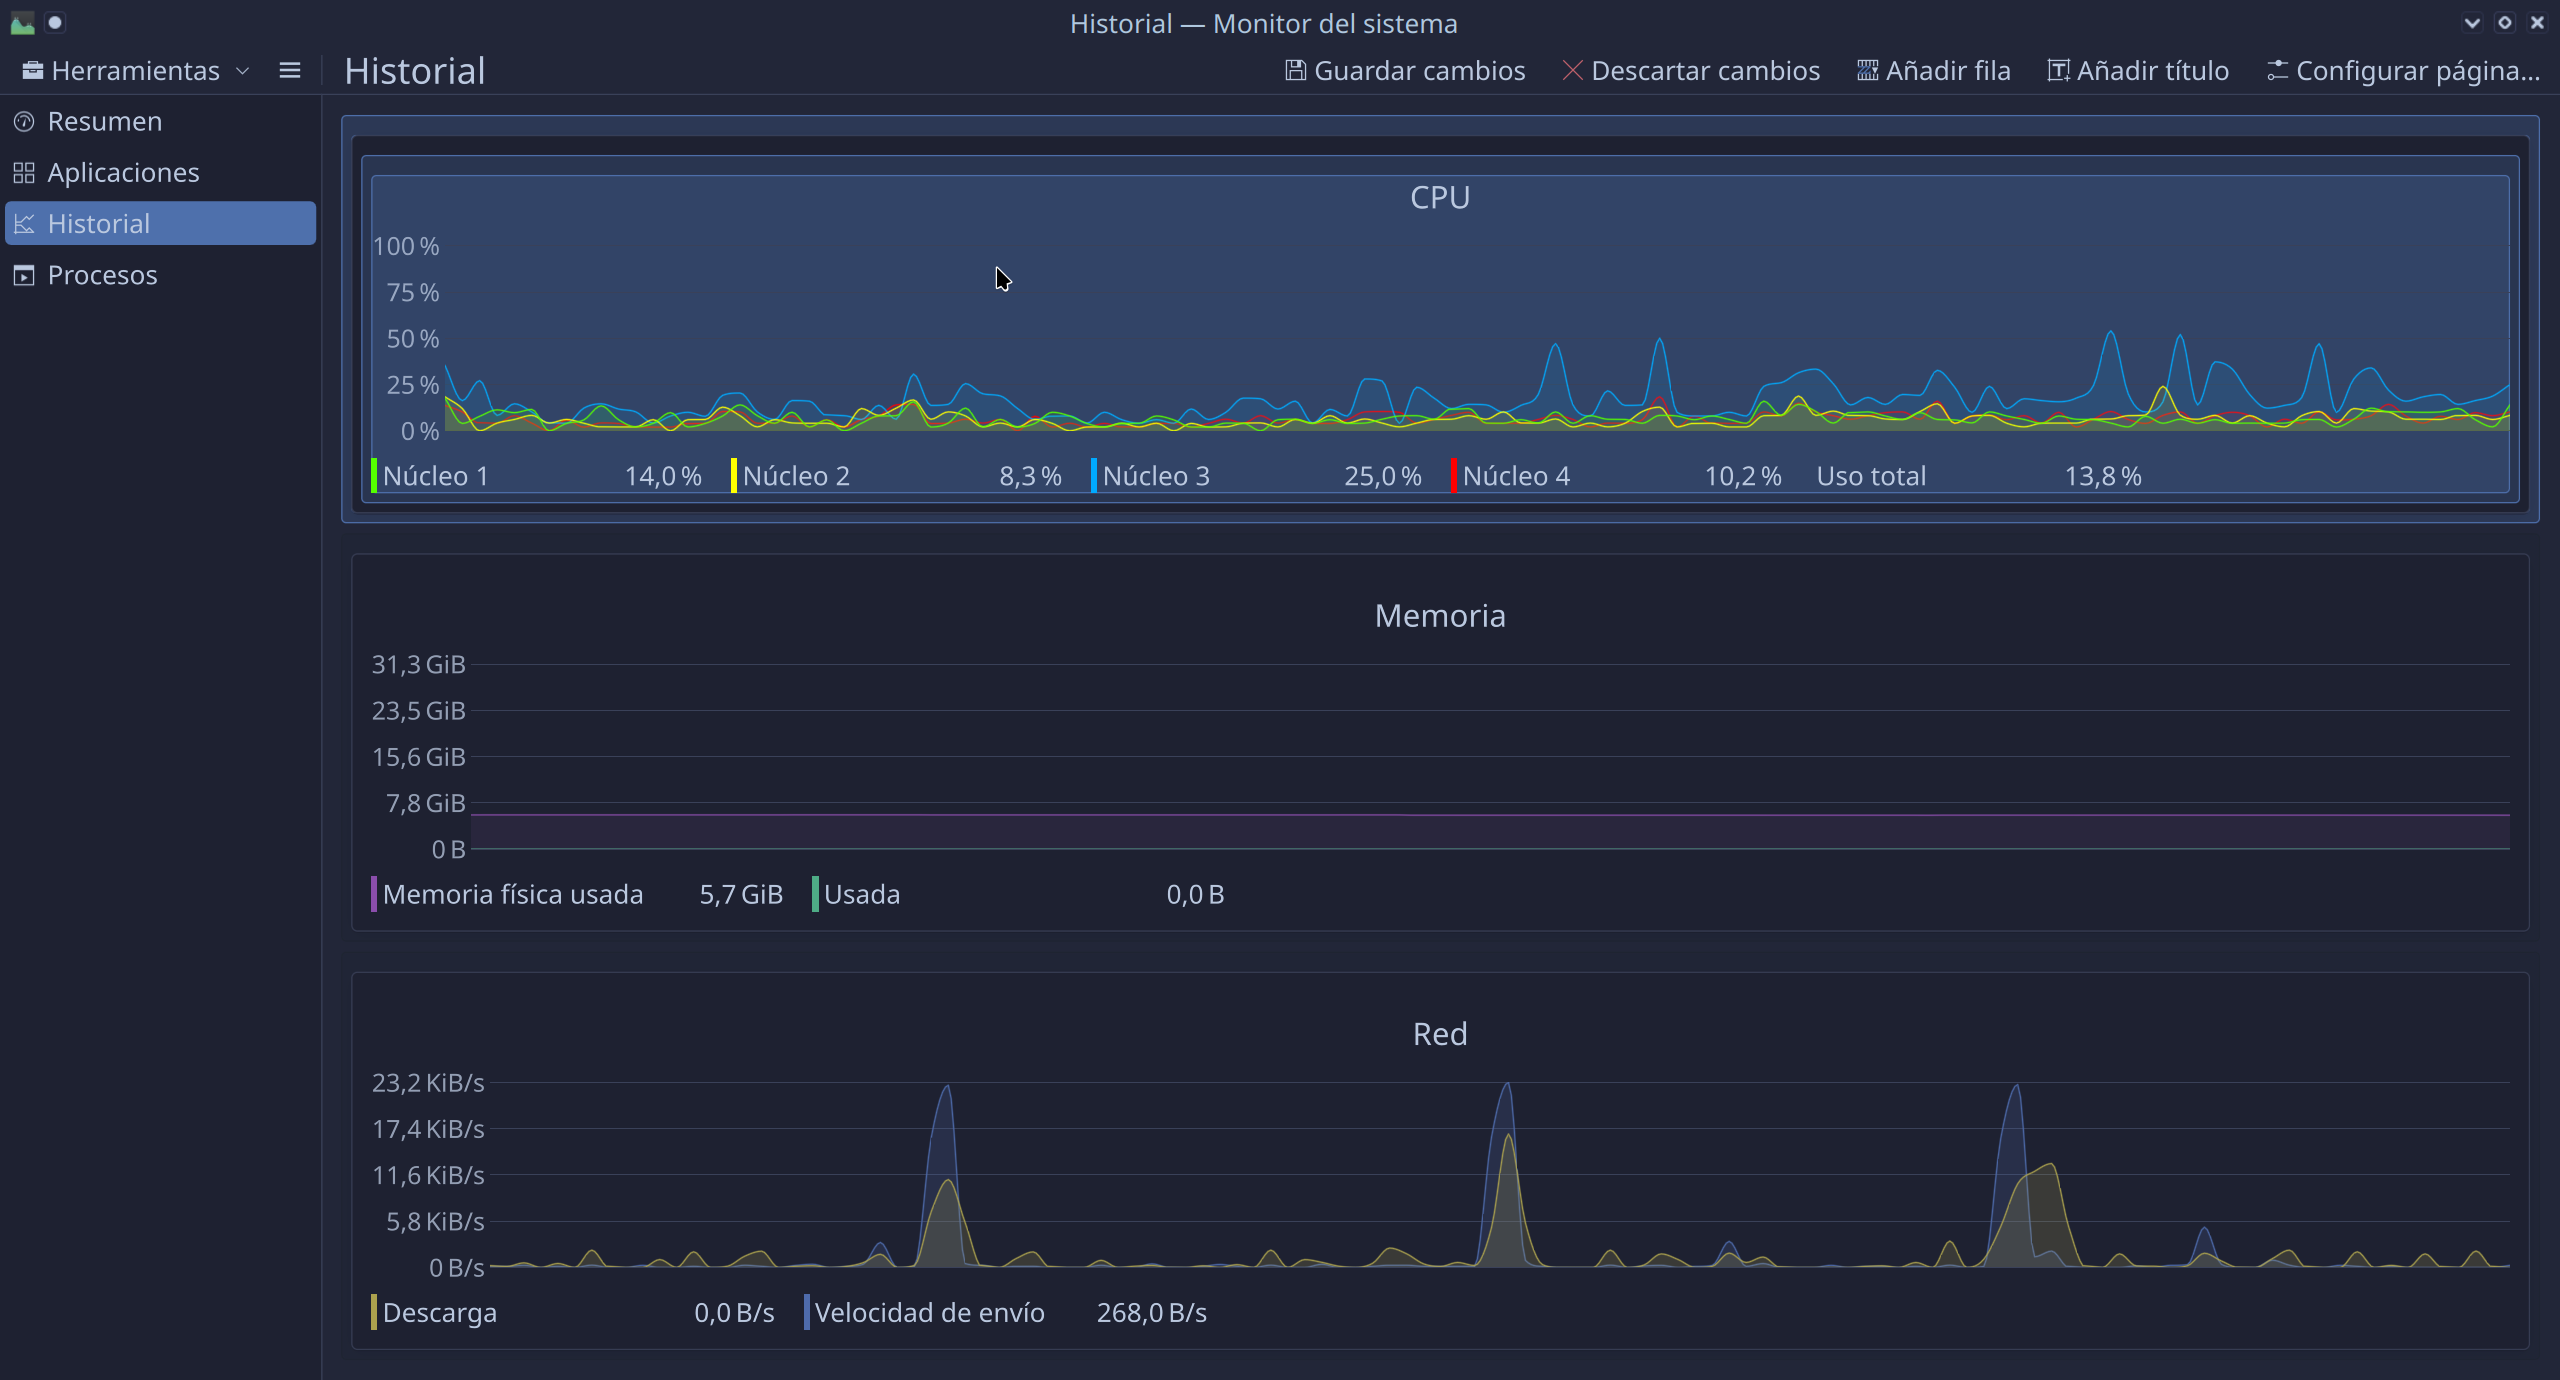This screenshot has height=1380, width=2560.
Task: Toggle the pin dot in title bar
Action: point(55,23)
